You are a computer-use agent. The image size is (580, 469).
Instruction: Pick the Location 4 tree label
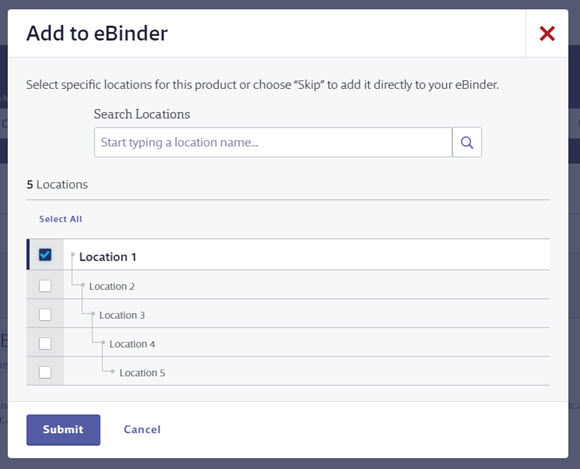(x=132, y=344)
